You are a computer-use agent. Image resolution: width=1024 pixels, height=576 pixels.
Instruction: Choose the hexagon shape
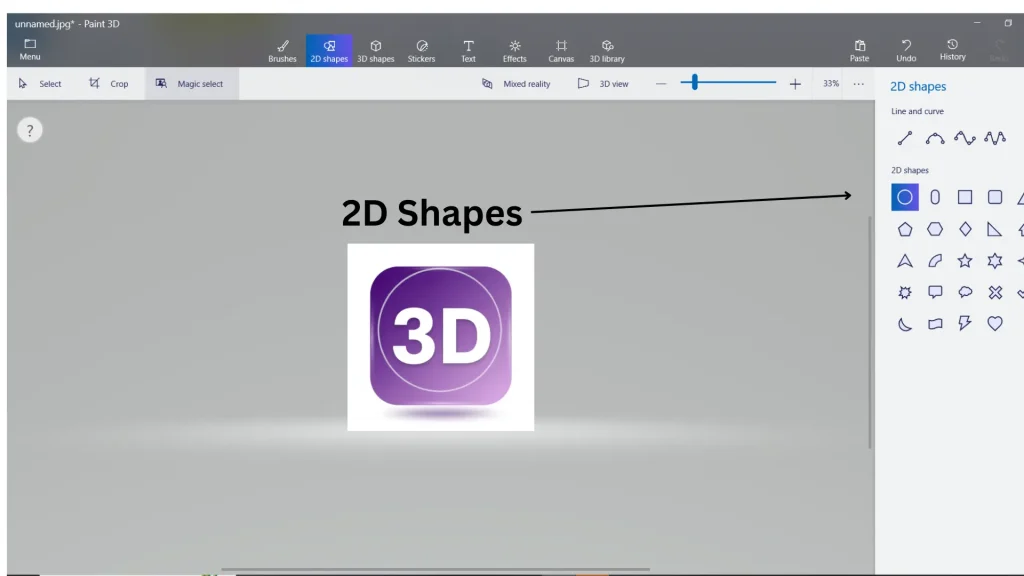[x=936, y=229]
